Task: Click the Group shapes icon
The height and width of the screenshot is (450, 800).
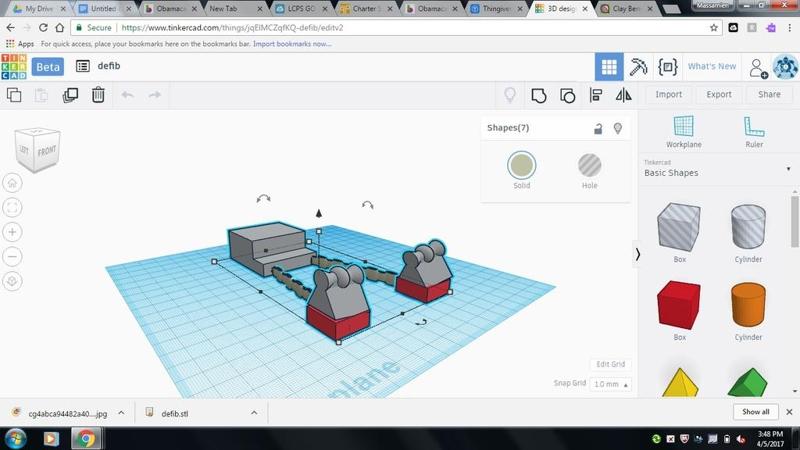Action: (x=539, y=95)
